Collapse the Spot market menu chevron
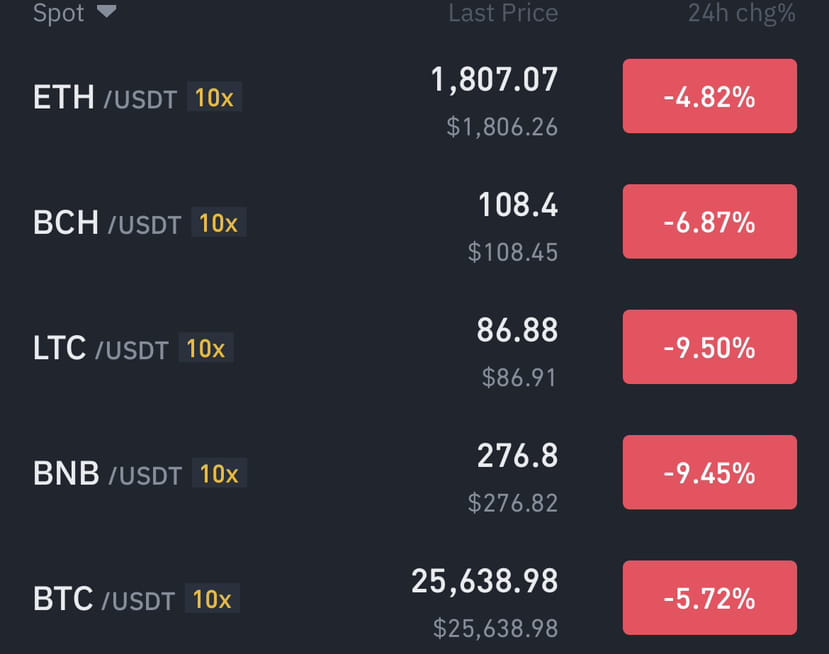This screenshot has height=654, width=829. pos(106,13)
